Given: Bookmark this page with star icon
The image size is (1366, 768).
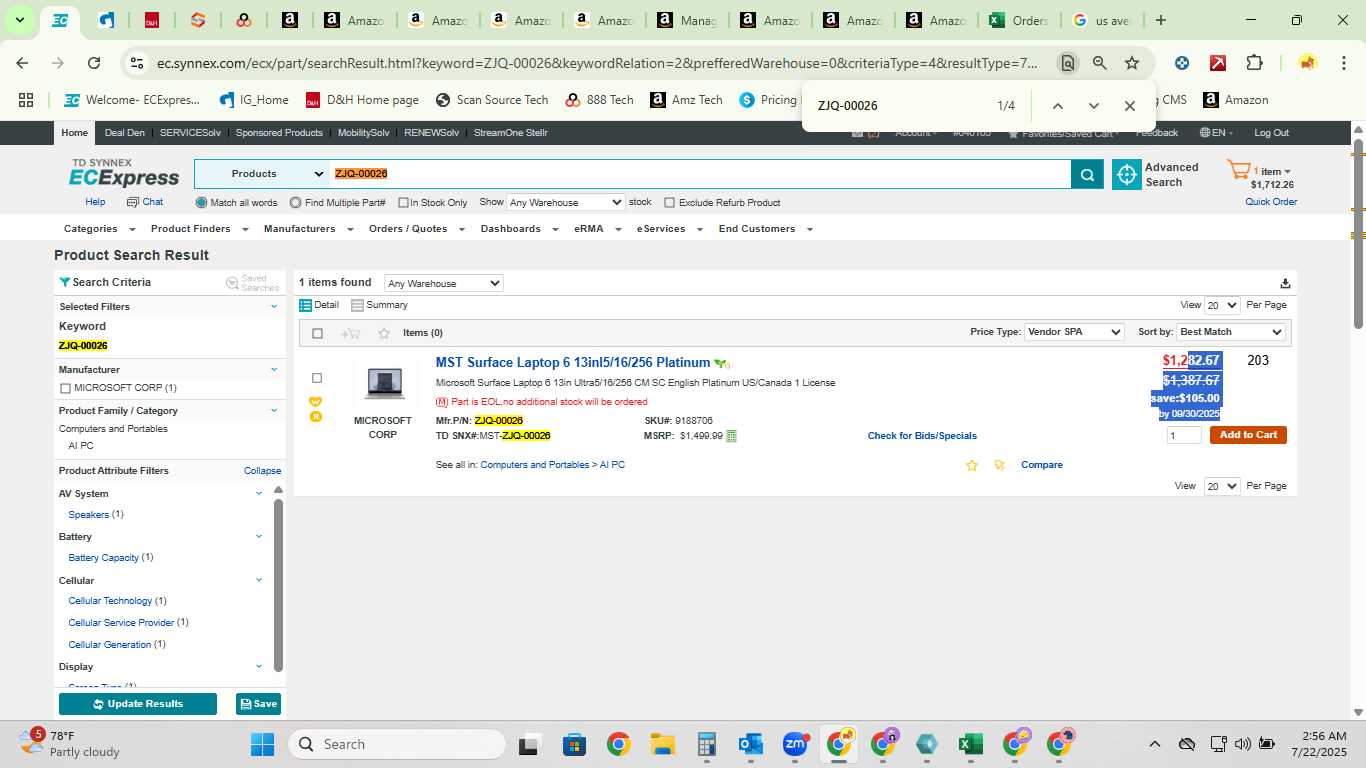Looking at the screenshot, I should click(1132, 63).
